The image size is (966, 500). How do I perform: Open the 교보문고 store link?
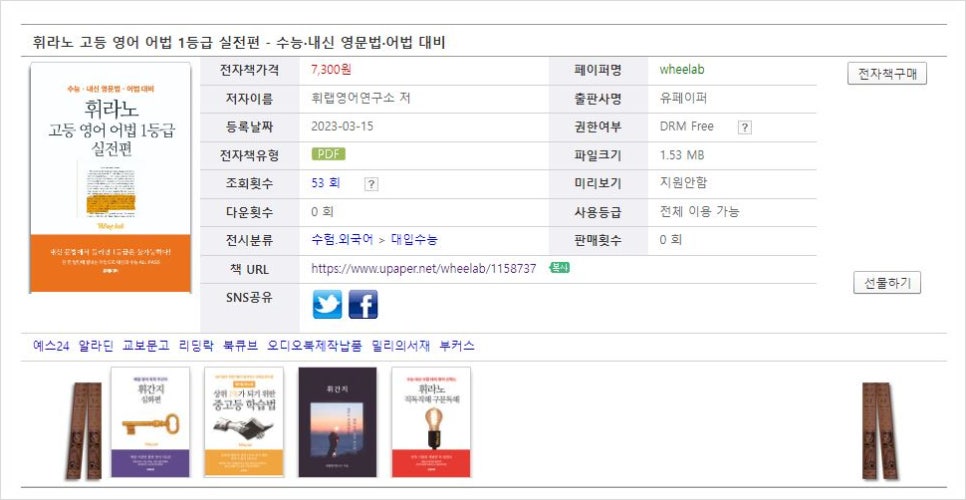point(146,346)
